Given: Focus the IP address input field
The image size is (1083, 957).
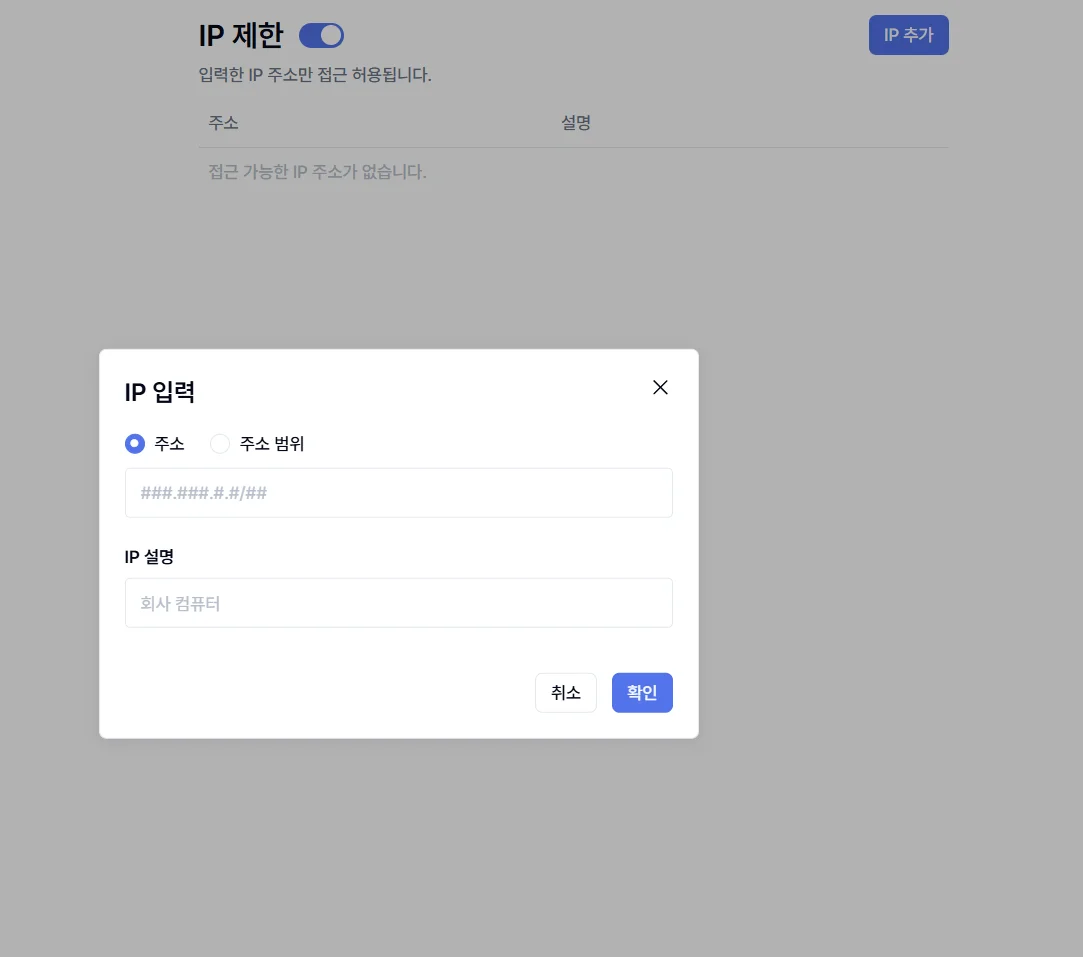Looking at the screenshot, I should 398,493.
